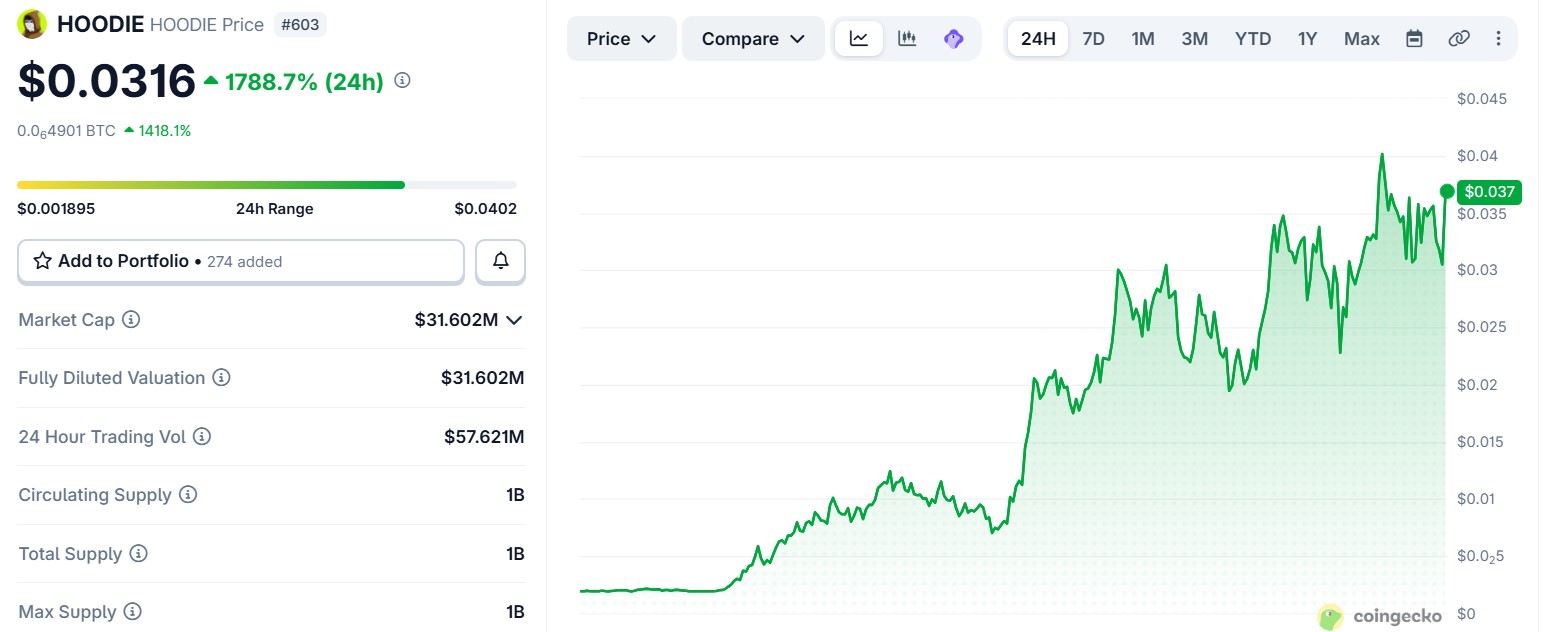Open price change info tooltip icon
Image resolution: width=1555 pixels, height=632 pixels.
tap(402, 80)
